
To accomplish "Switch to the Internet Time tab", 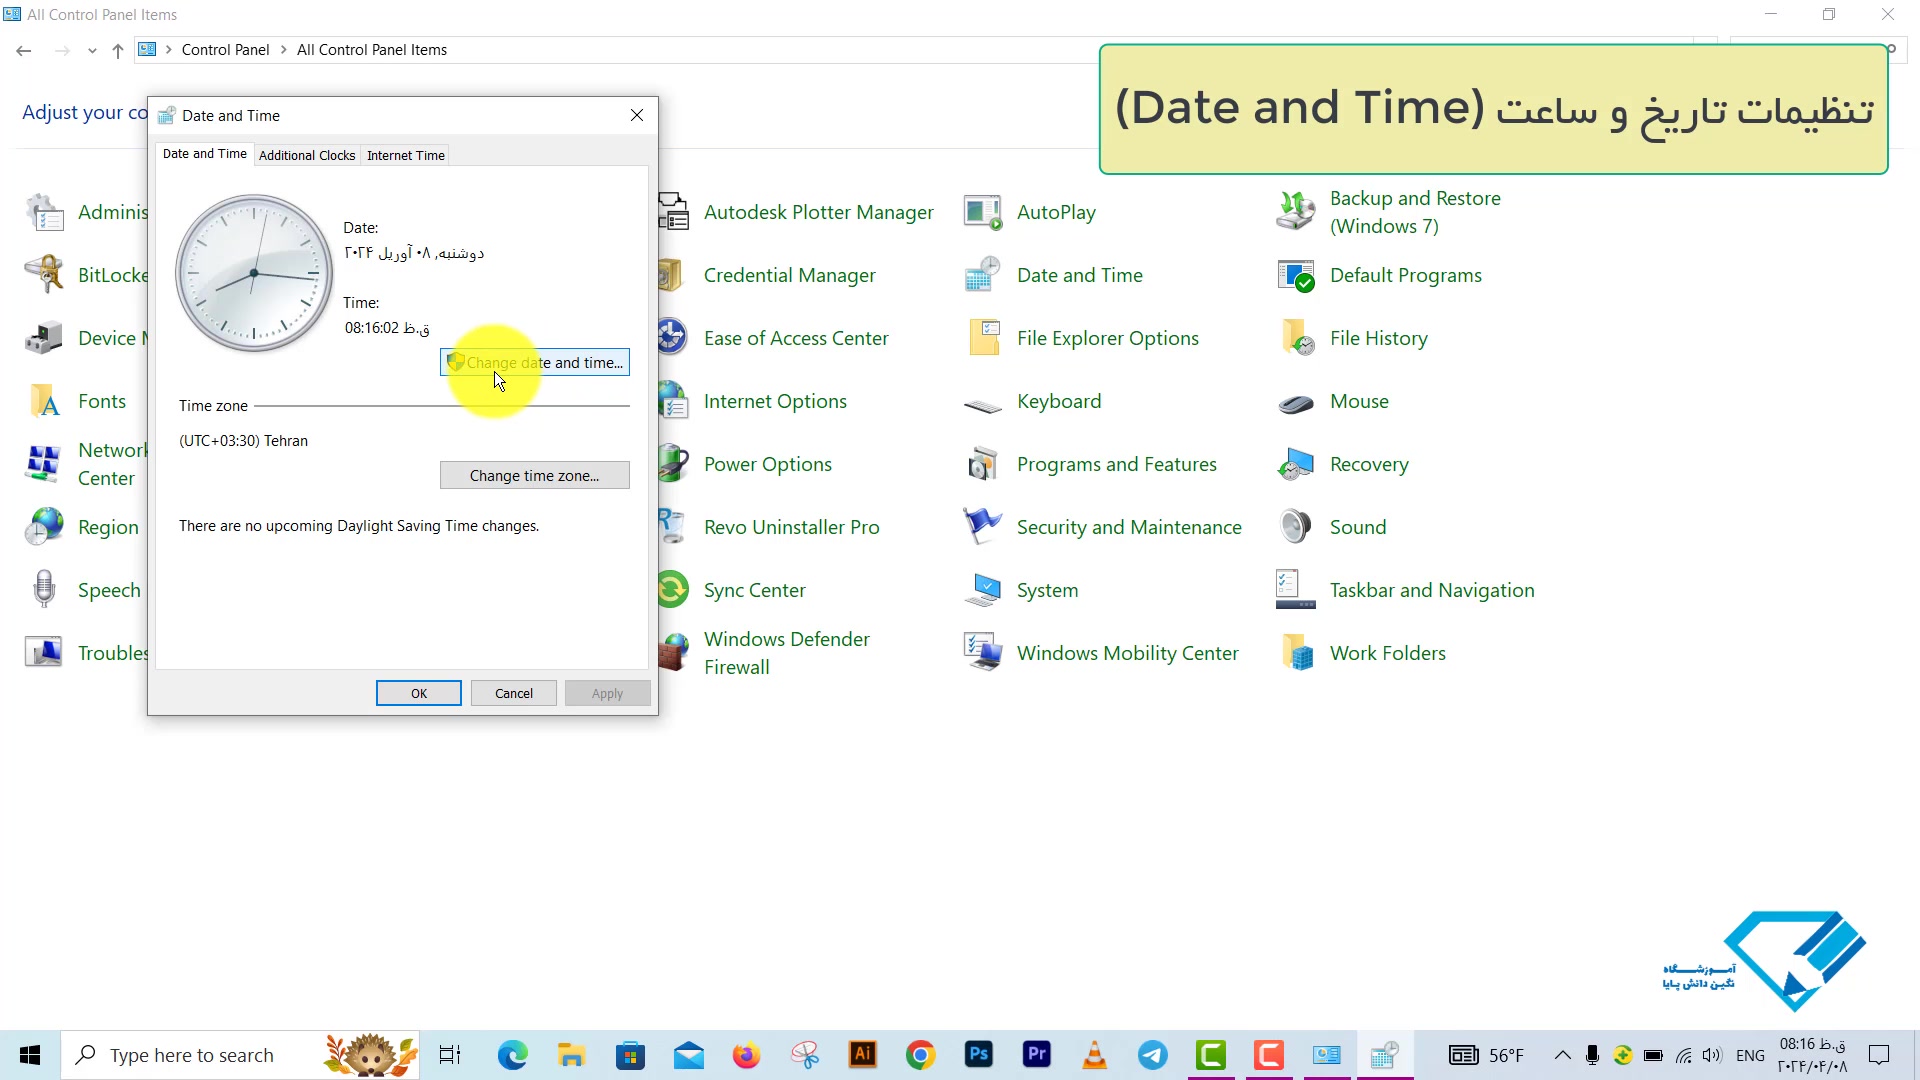I will click(405, 155).
